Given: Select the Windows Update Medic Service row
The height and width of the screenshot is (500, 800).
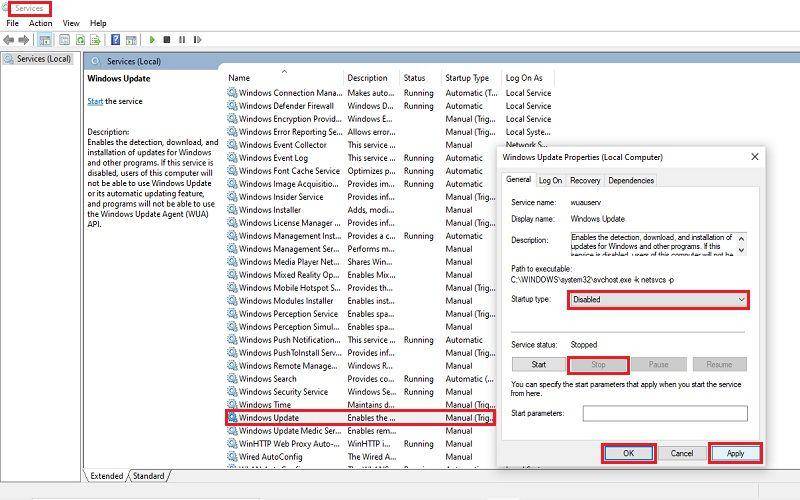Looking at the screenshot, I should click(360, 431).
